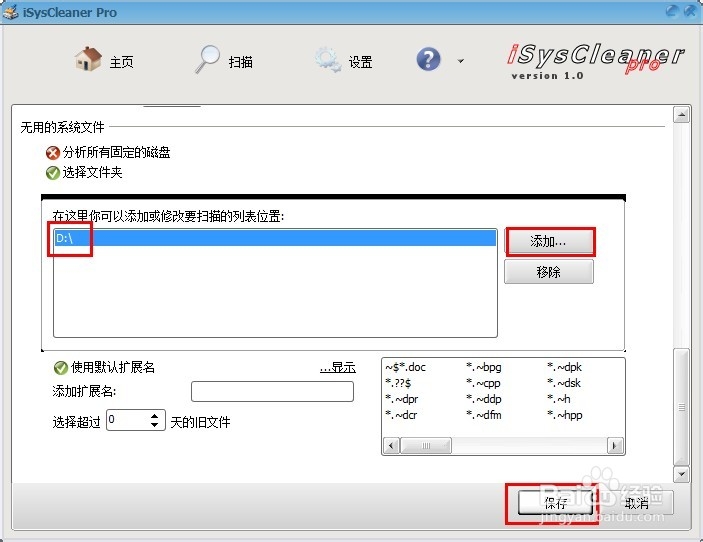Screen dimensions: 703x542
Task: Toggle 使用默认扩展名 option
Action: (104, 368)
